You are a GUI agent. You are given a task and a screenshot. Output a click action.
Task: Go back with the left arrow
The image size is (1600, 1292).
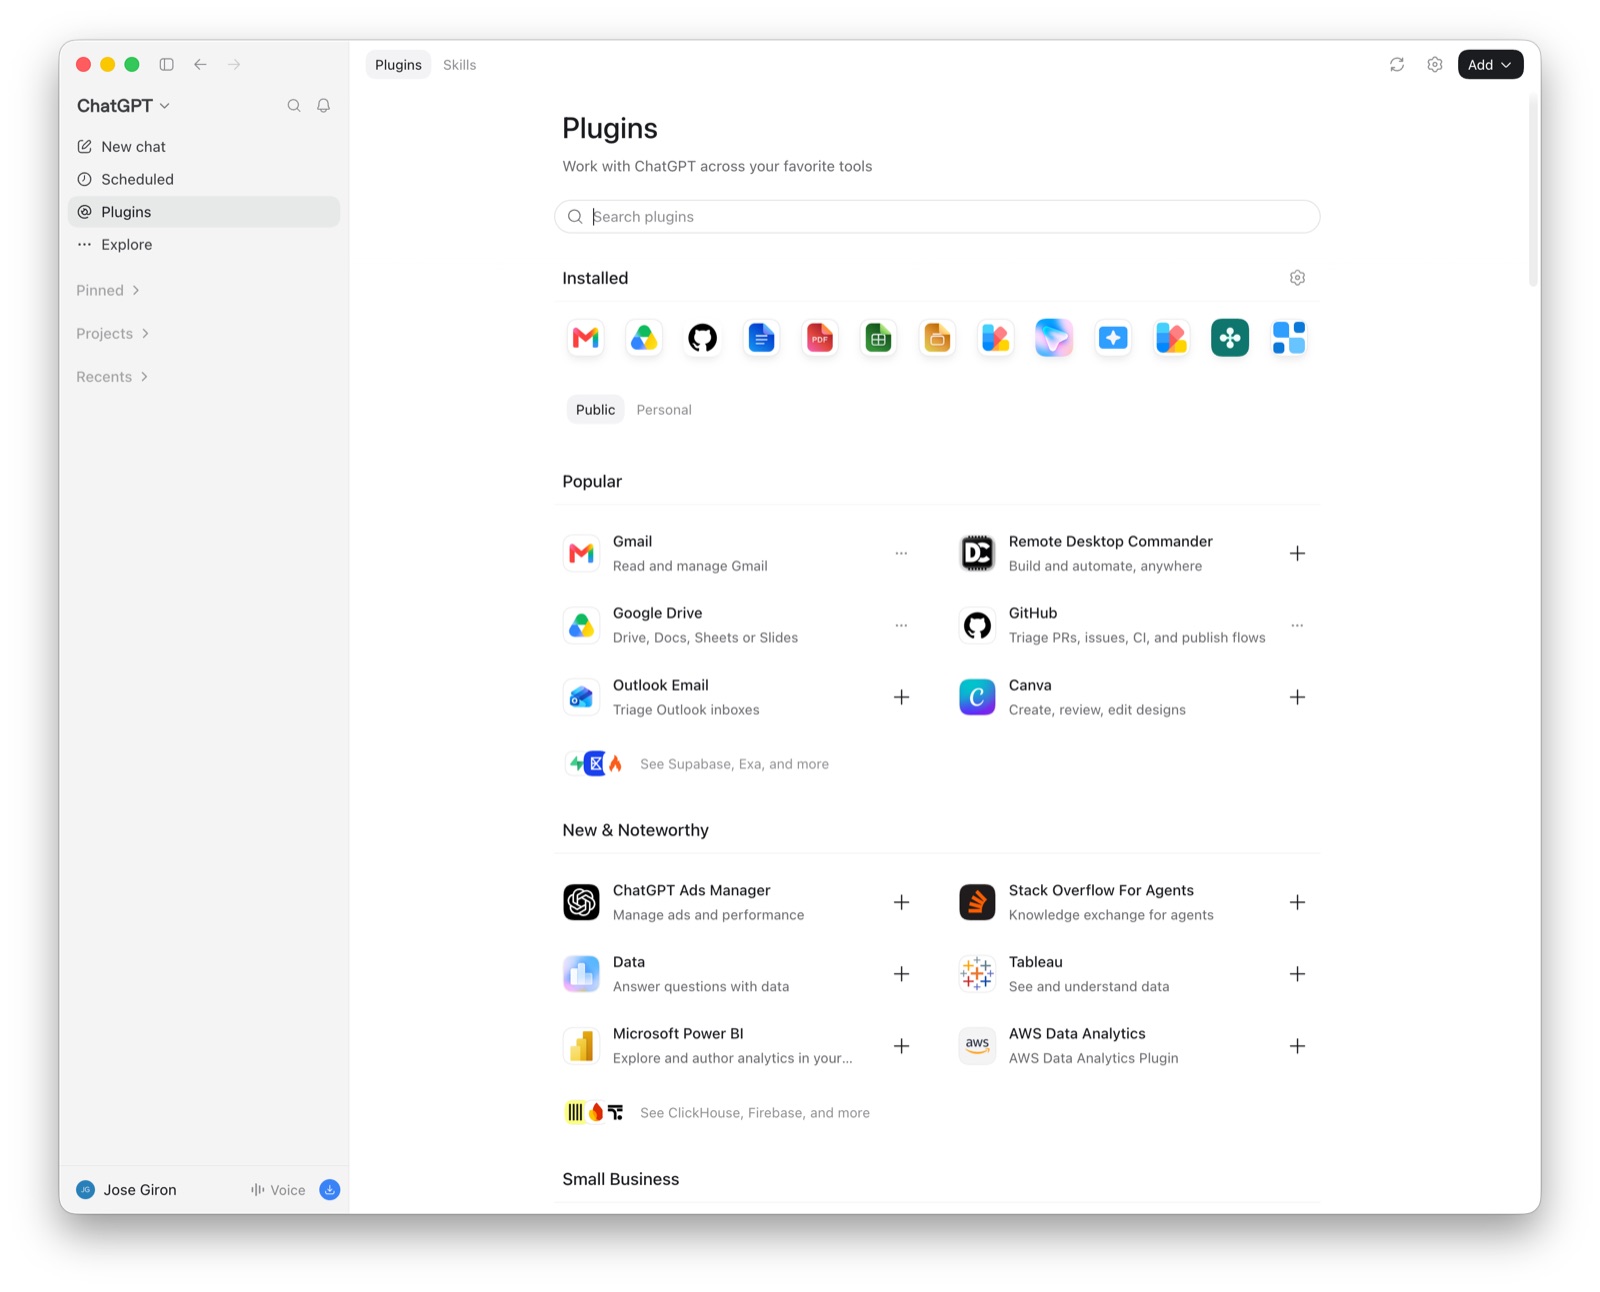(201, 65)
